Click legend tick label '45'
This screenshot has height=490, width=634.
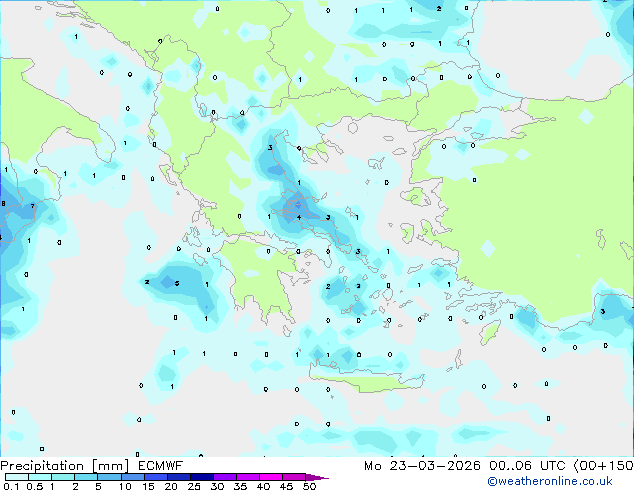tap(286, 486)
